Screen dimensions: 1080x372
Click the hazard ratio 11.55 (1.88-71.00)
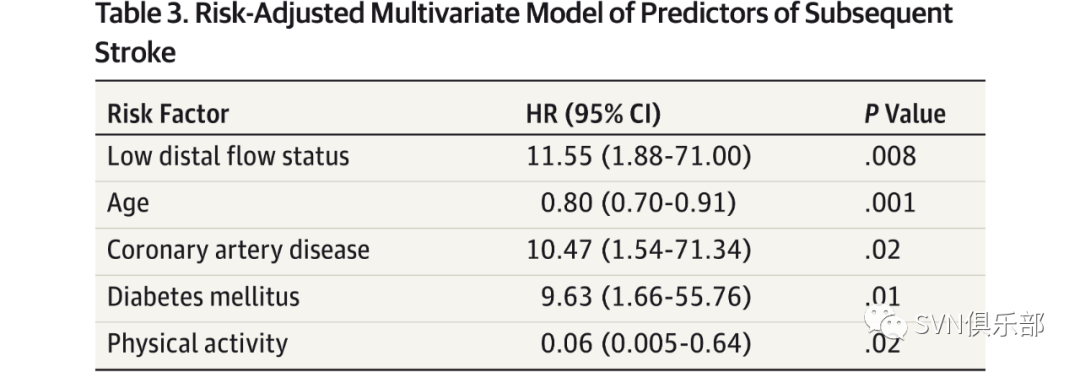pos(638,156)
